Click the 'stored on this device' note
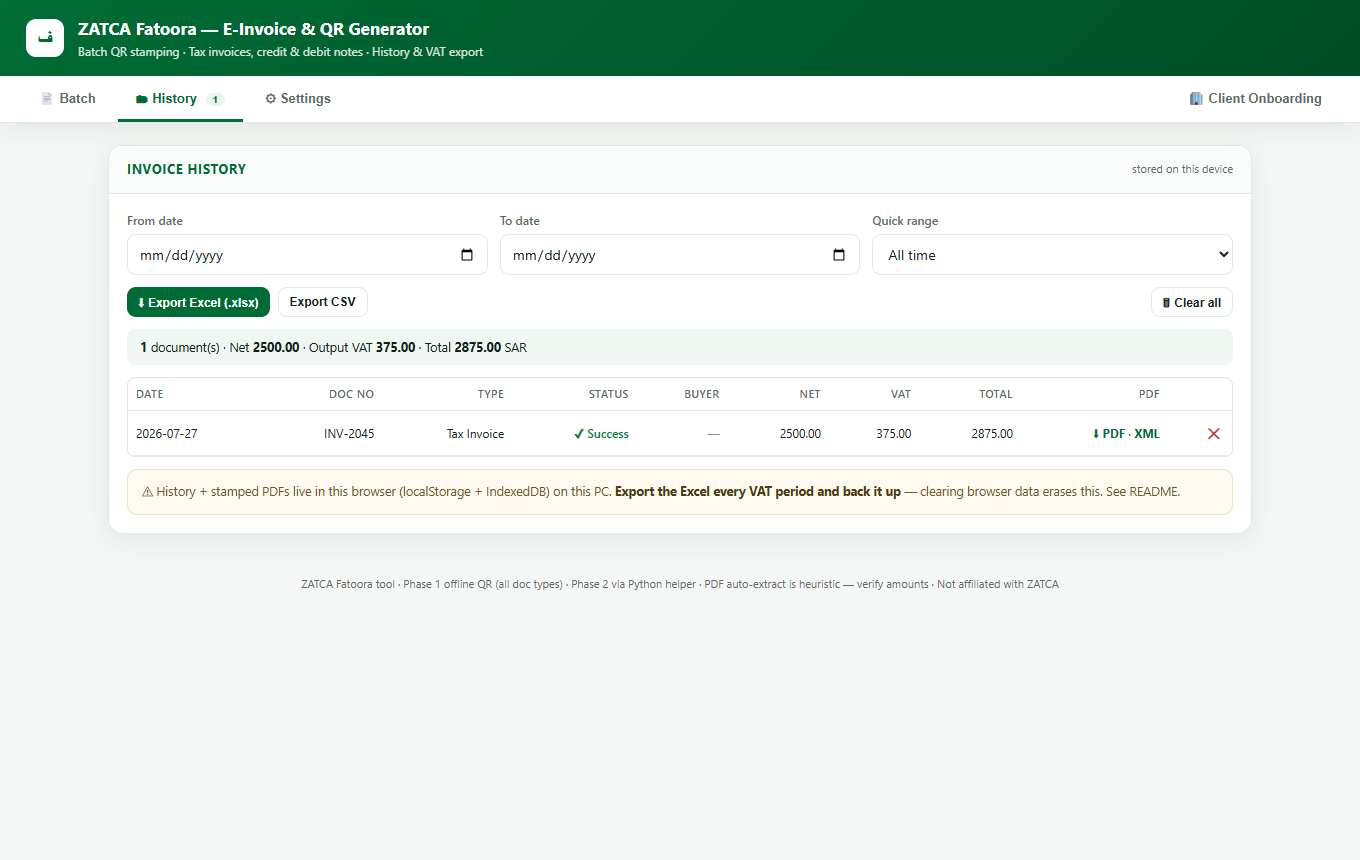1360x860 pixels. 1182,169
